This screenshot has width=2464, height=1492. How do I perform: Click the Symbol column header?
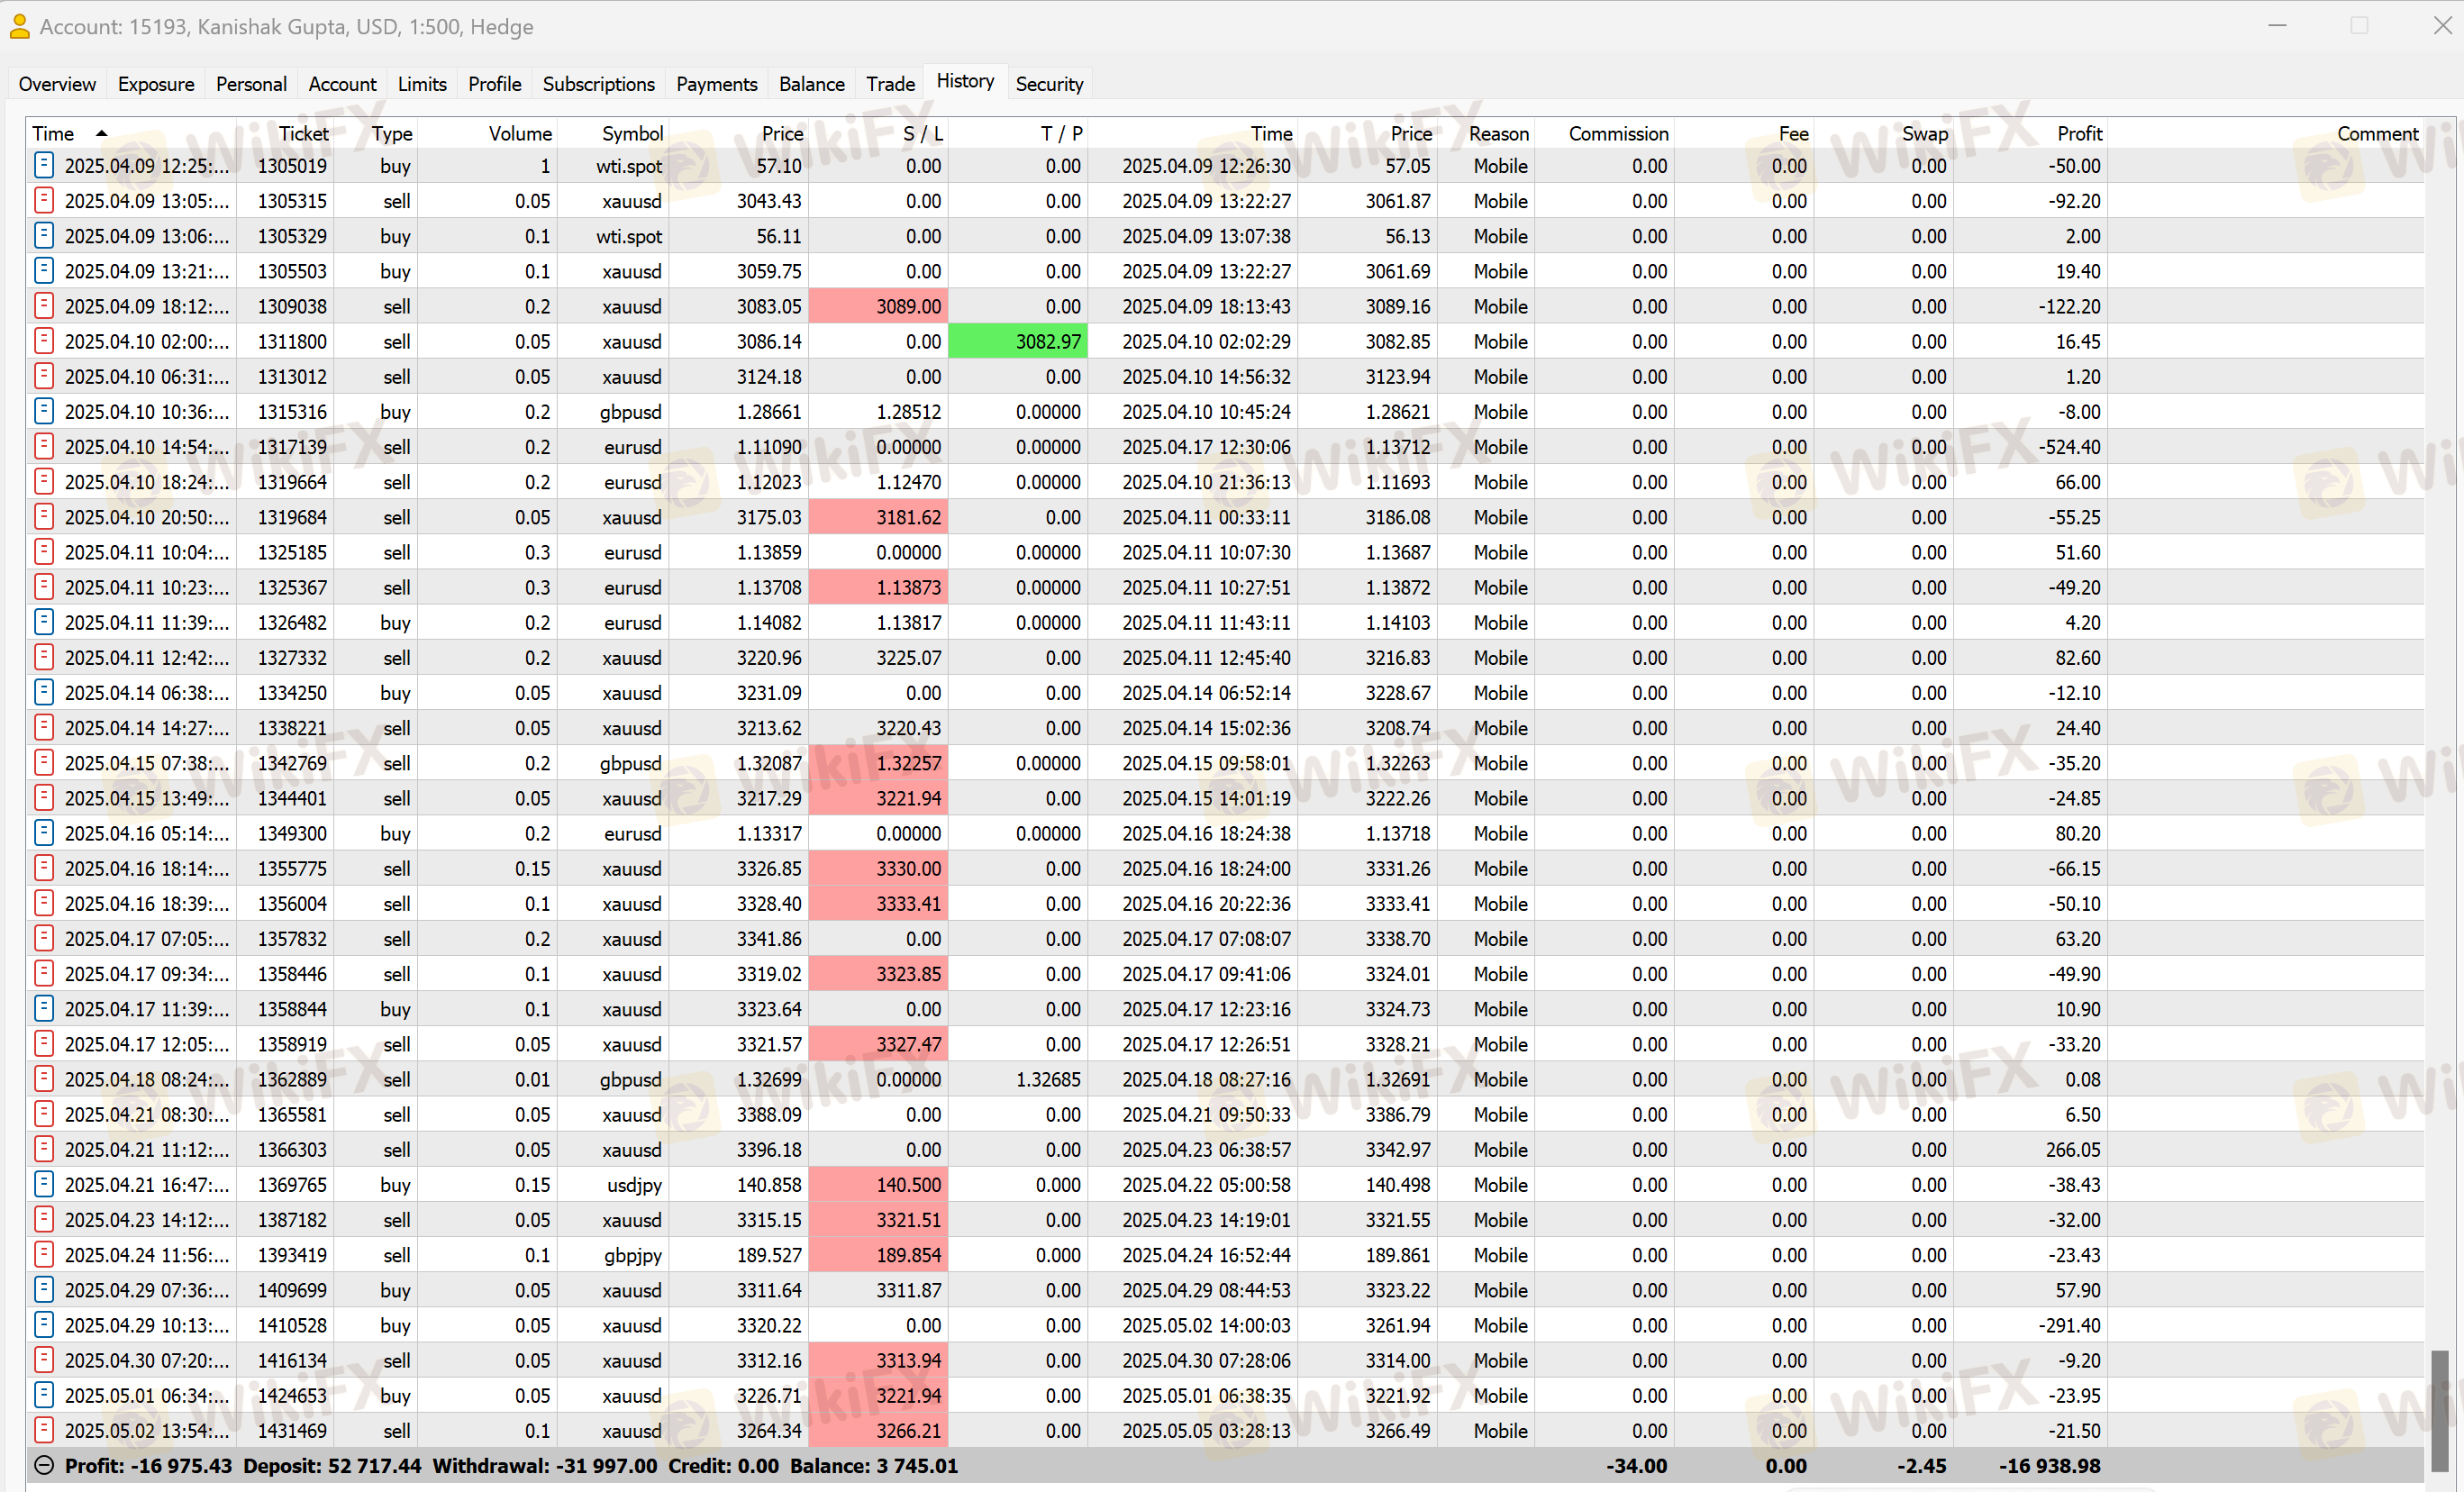[x=632, y=133]
